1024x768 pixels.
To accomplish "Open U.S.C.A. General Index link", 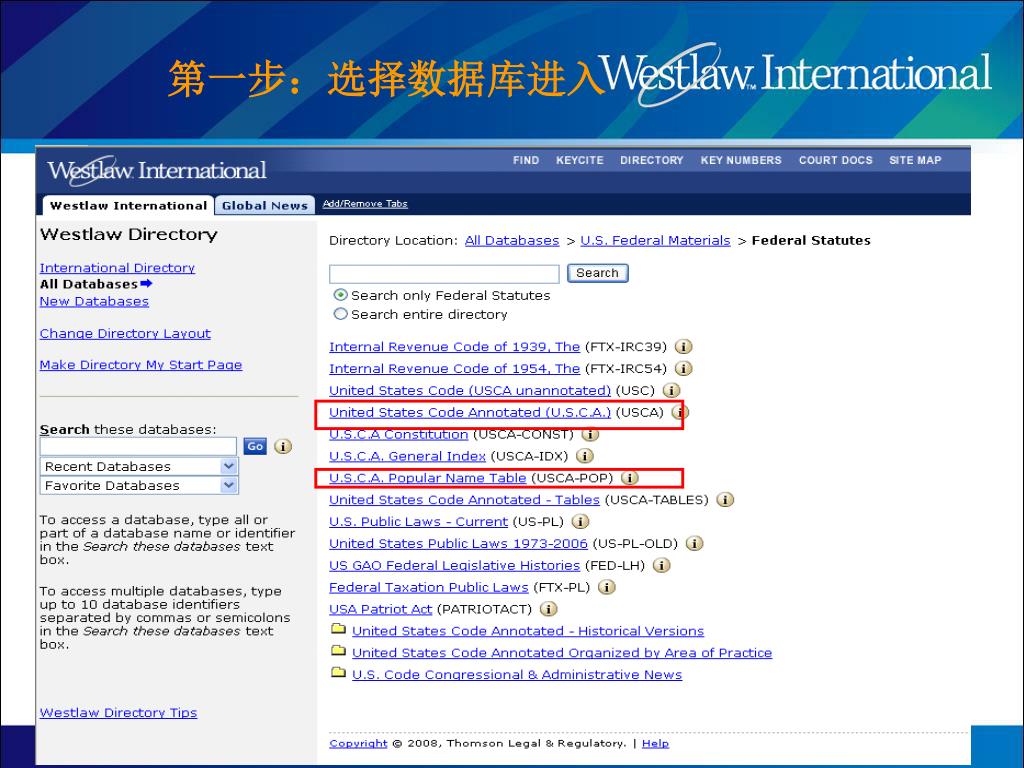I will tap(408, 456).
